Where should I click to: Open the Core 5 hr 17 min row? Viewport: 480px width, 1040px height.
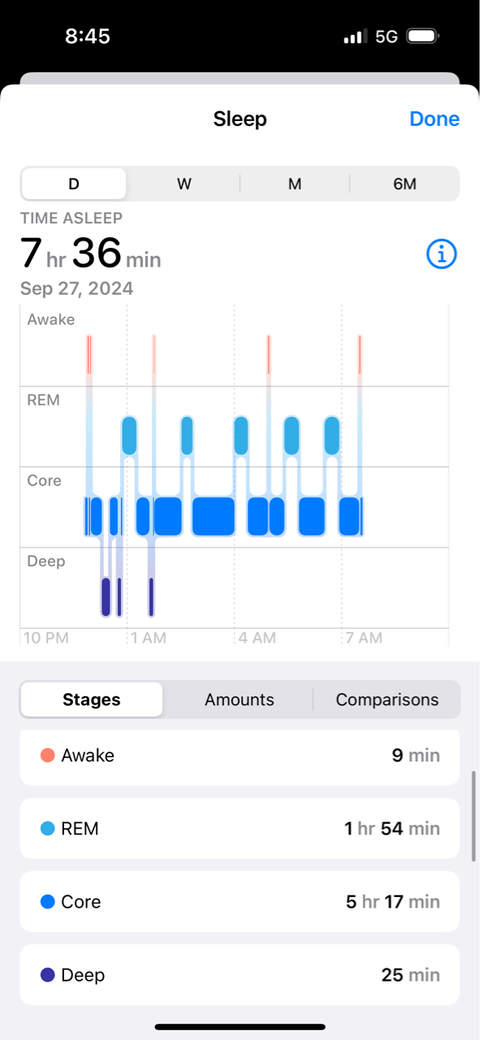(x=239, y=902)
